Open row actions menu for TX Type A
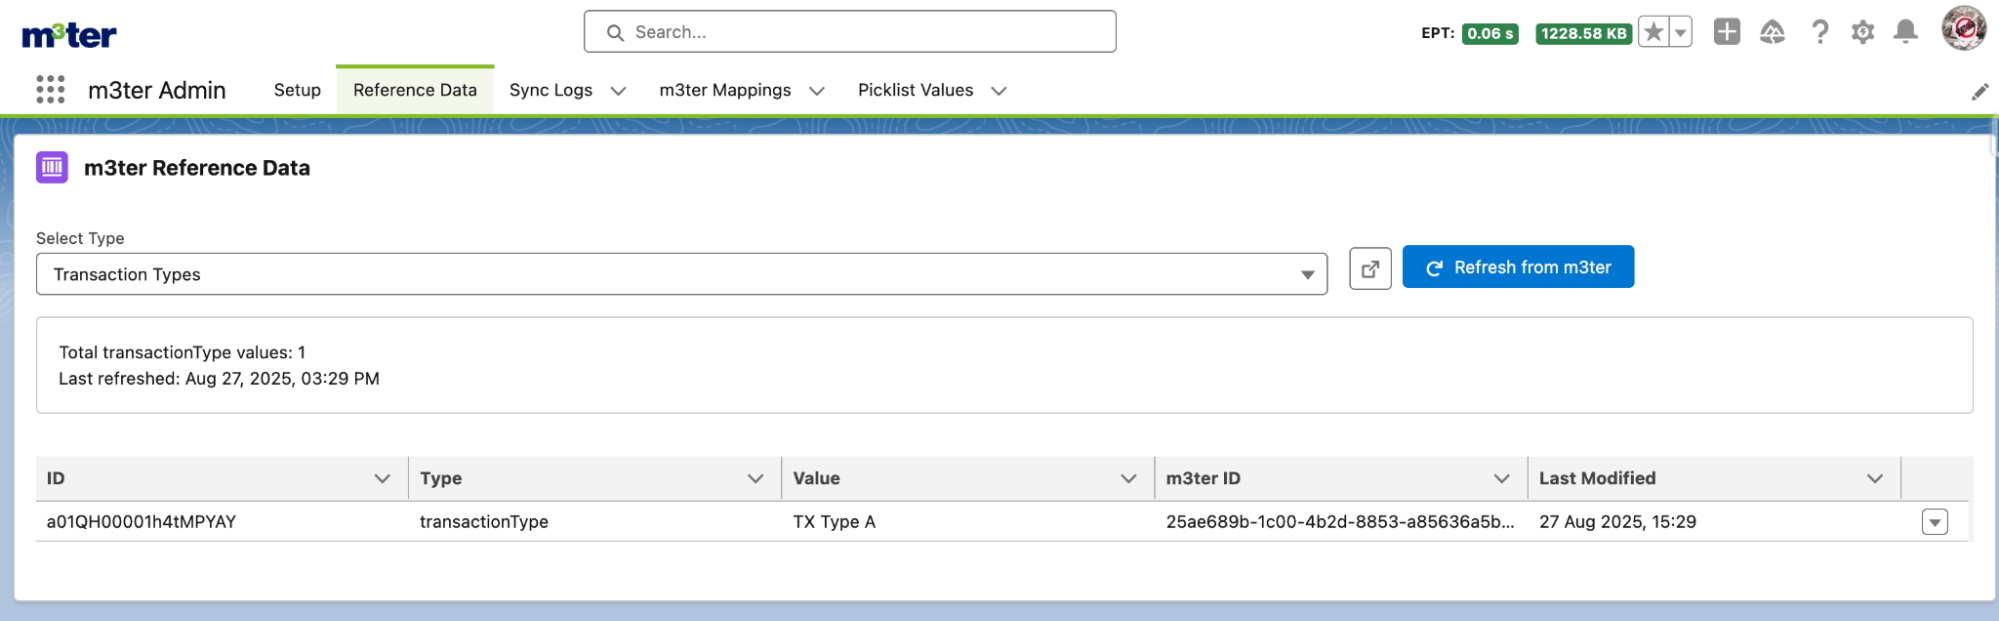 1934,522
